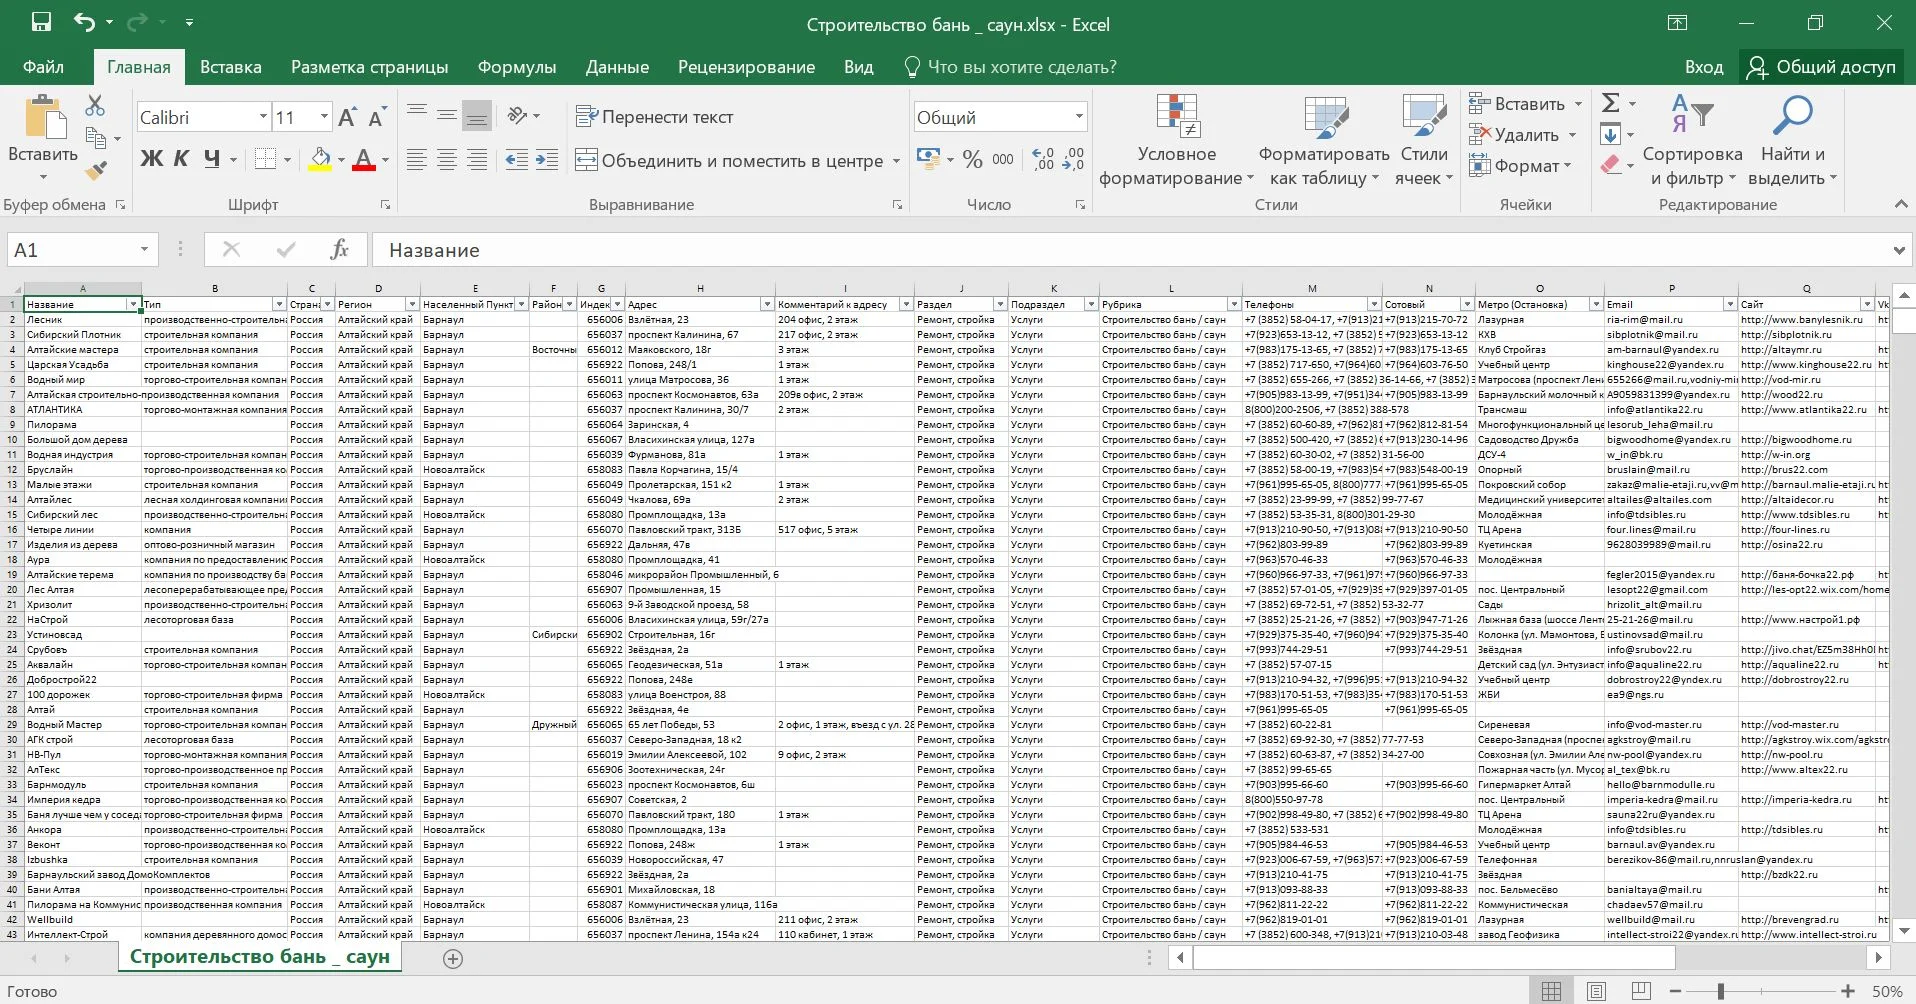Save the workbook with the floppy icon
Screen dimensions: 1916x1004
tap(41, 22)
